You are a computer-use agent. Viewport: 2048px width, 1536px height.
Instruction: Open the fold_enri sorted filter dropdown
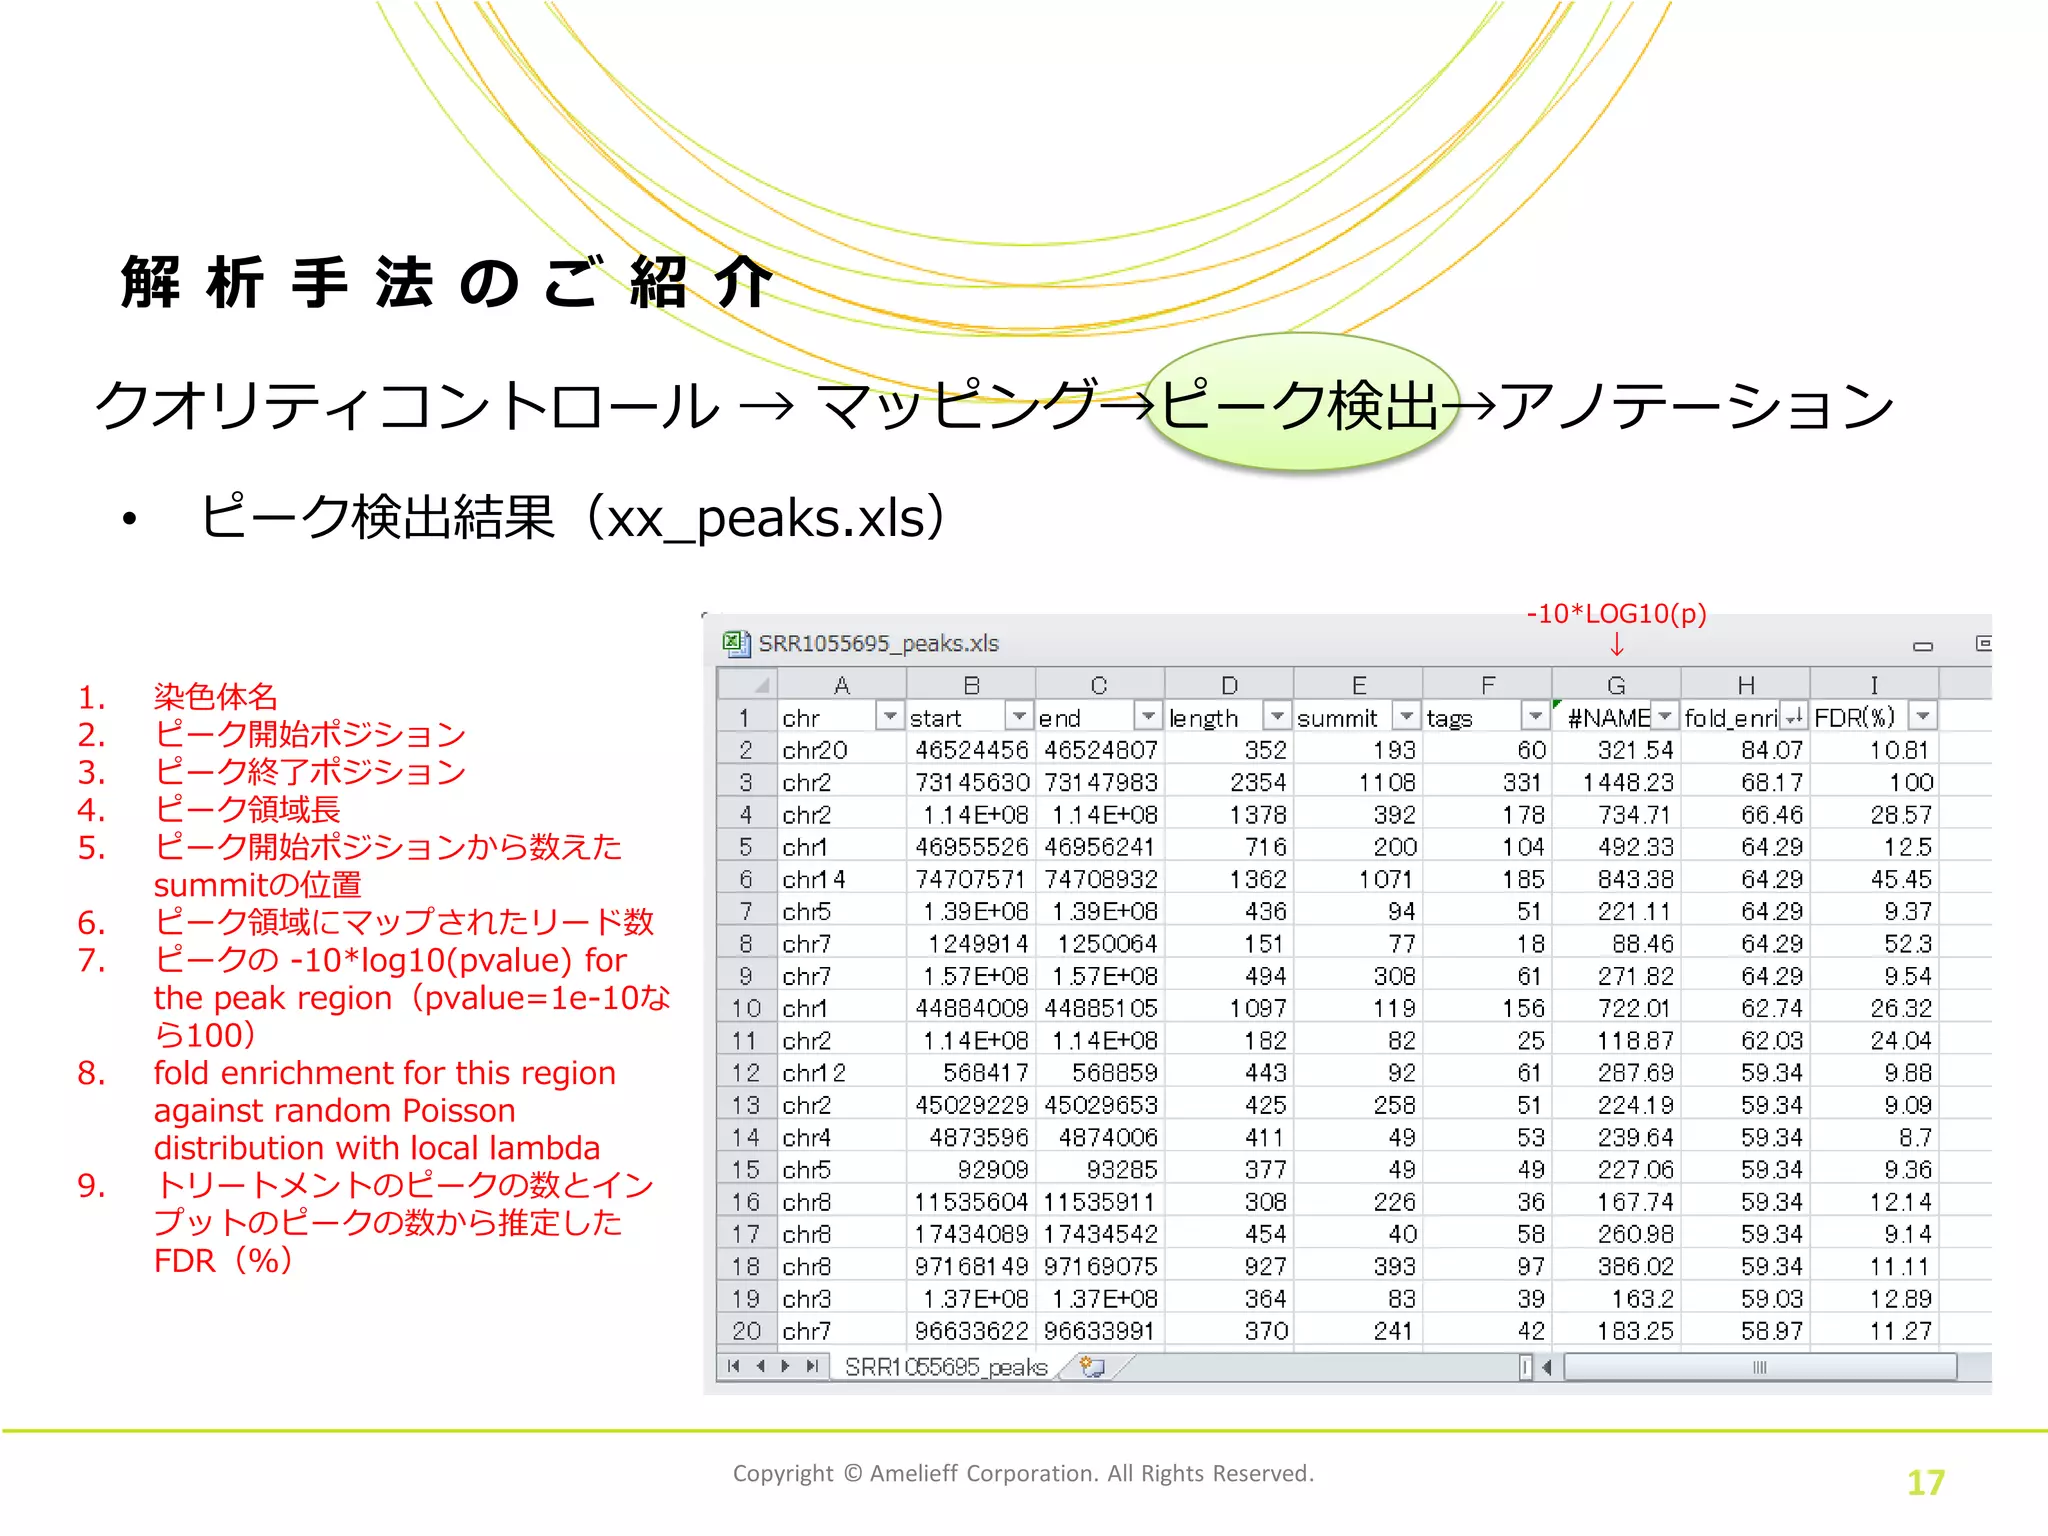(1794, 717)
